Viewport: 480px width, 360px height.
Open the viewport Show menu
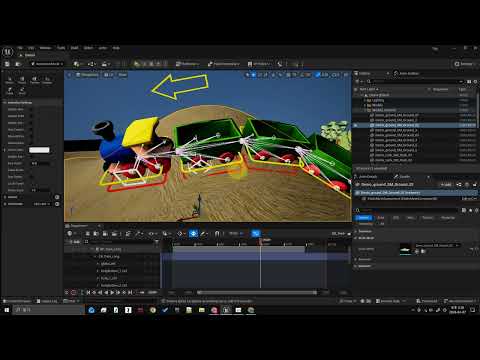click(x=122, y=75)
